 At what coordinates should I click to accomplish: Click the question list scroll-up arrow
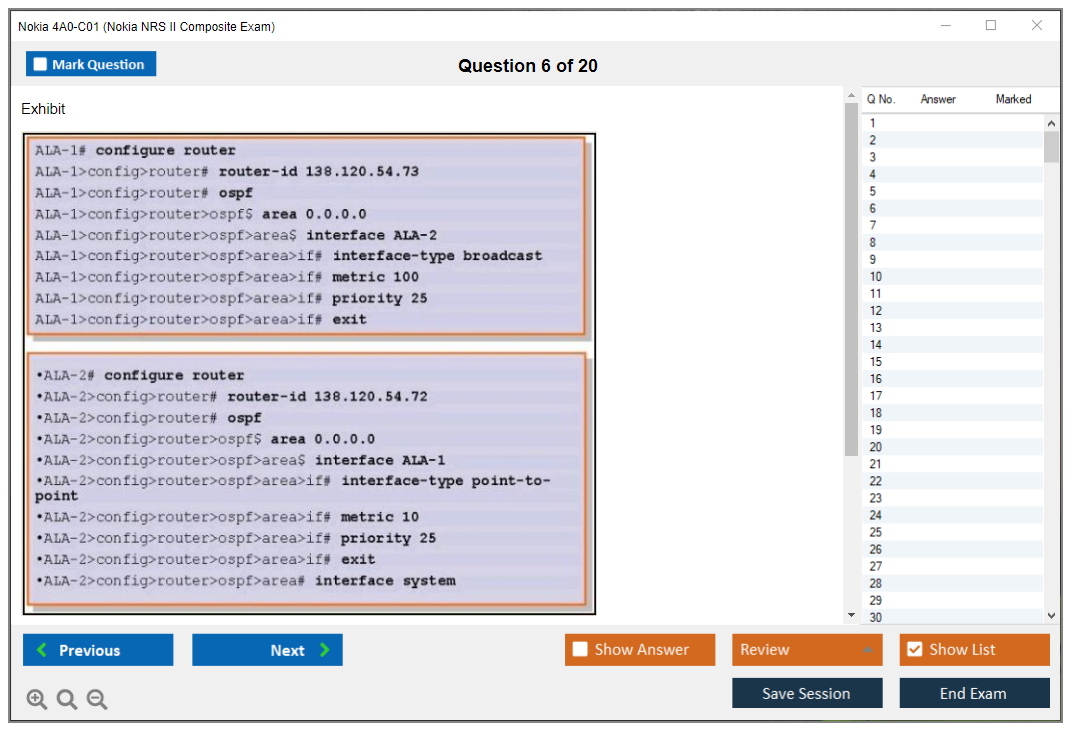coord(1051,123)
